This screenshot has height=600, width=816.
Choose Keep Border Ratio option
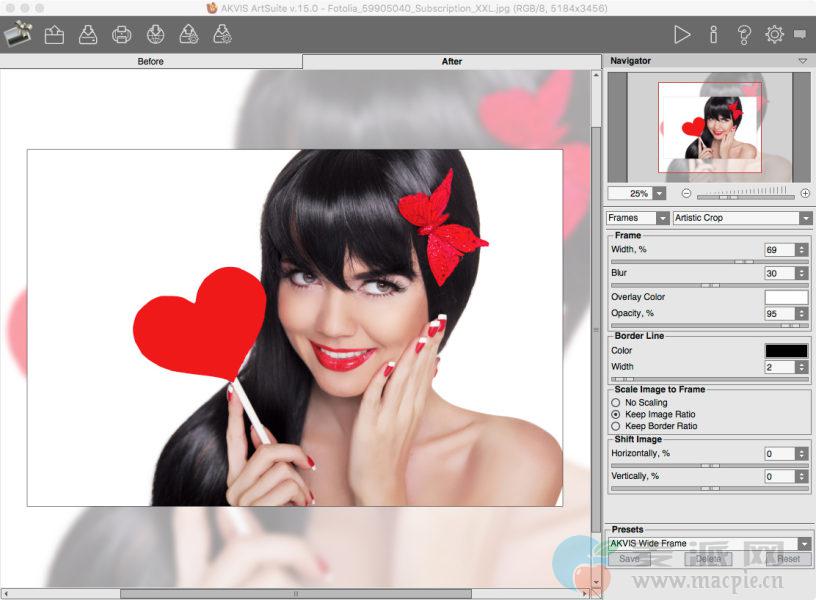coord(616,426)
